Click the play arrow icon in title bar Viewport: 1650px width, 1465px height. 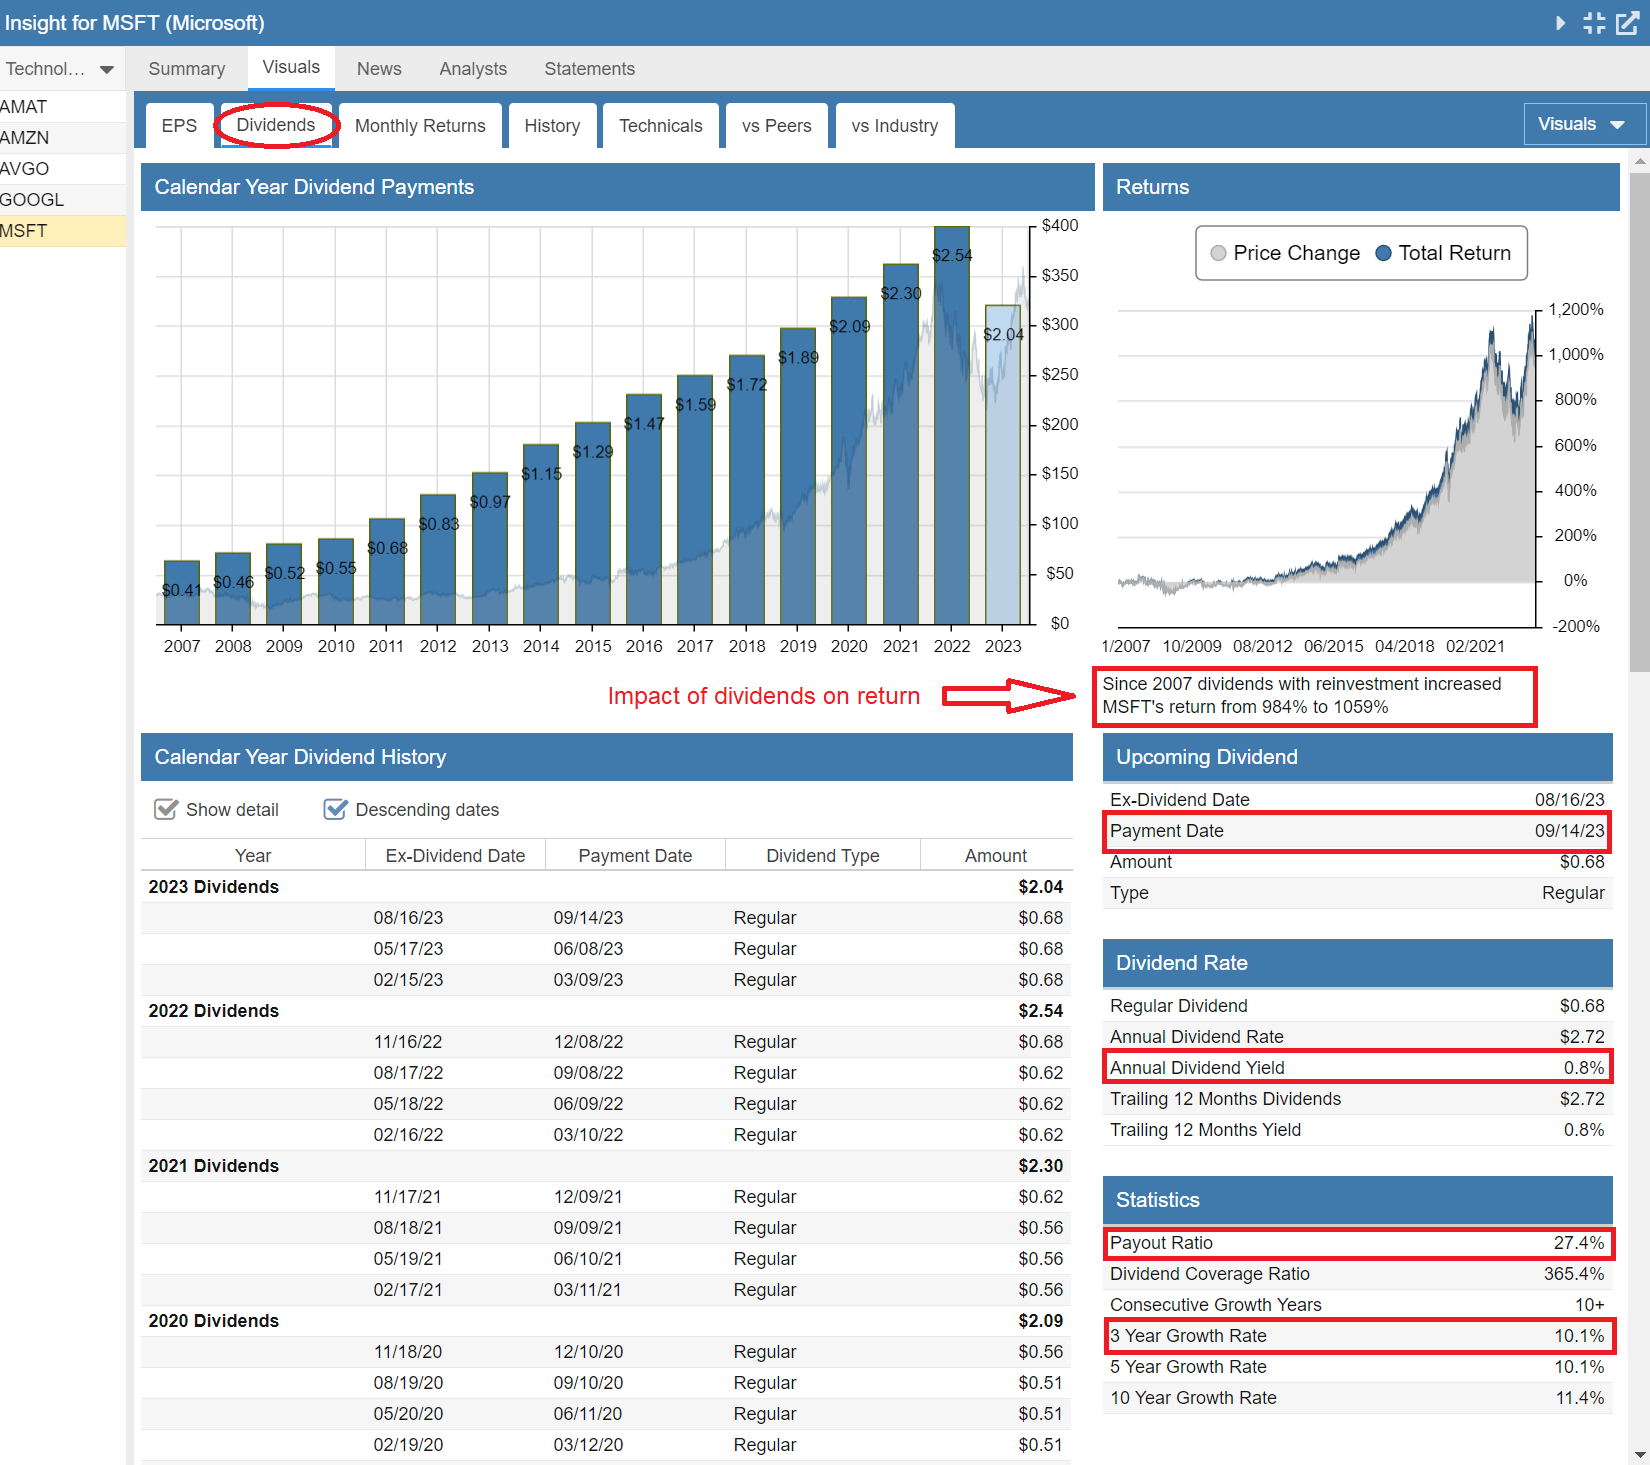[x=1560, y=23]
